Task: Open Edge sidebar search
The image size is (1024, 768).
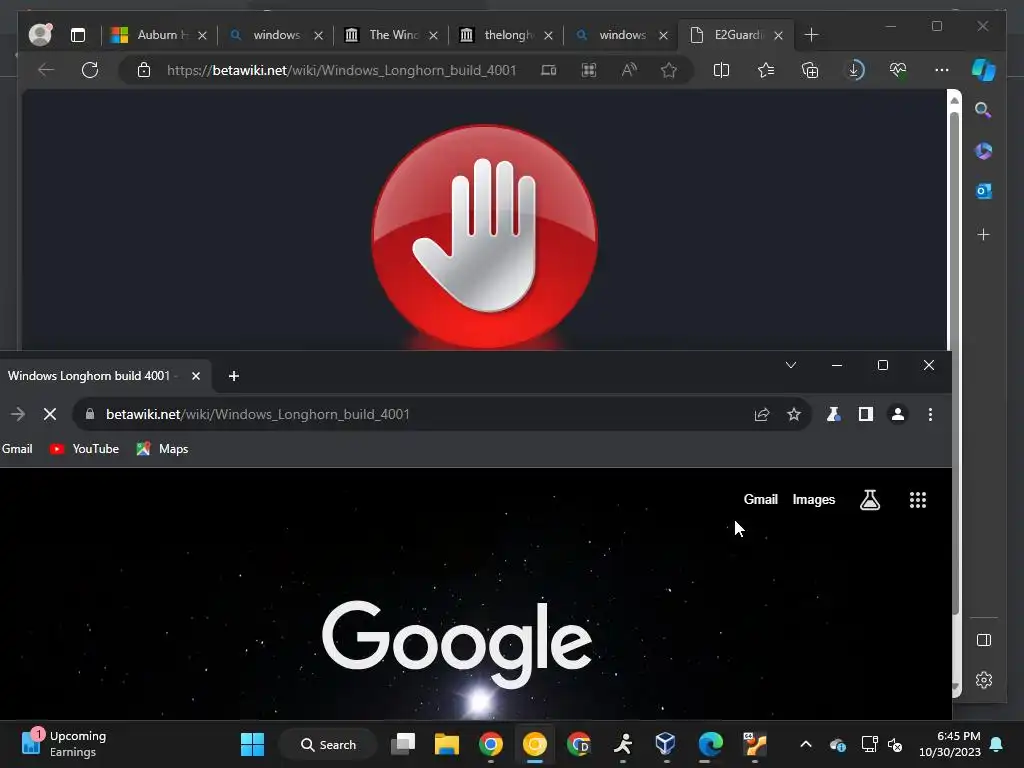Action: [x=984, y=110]
